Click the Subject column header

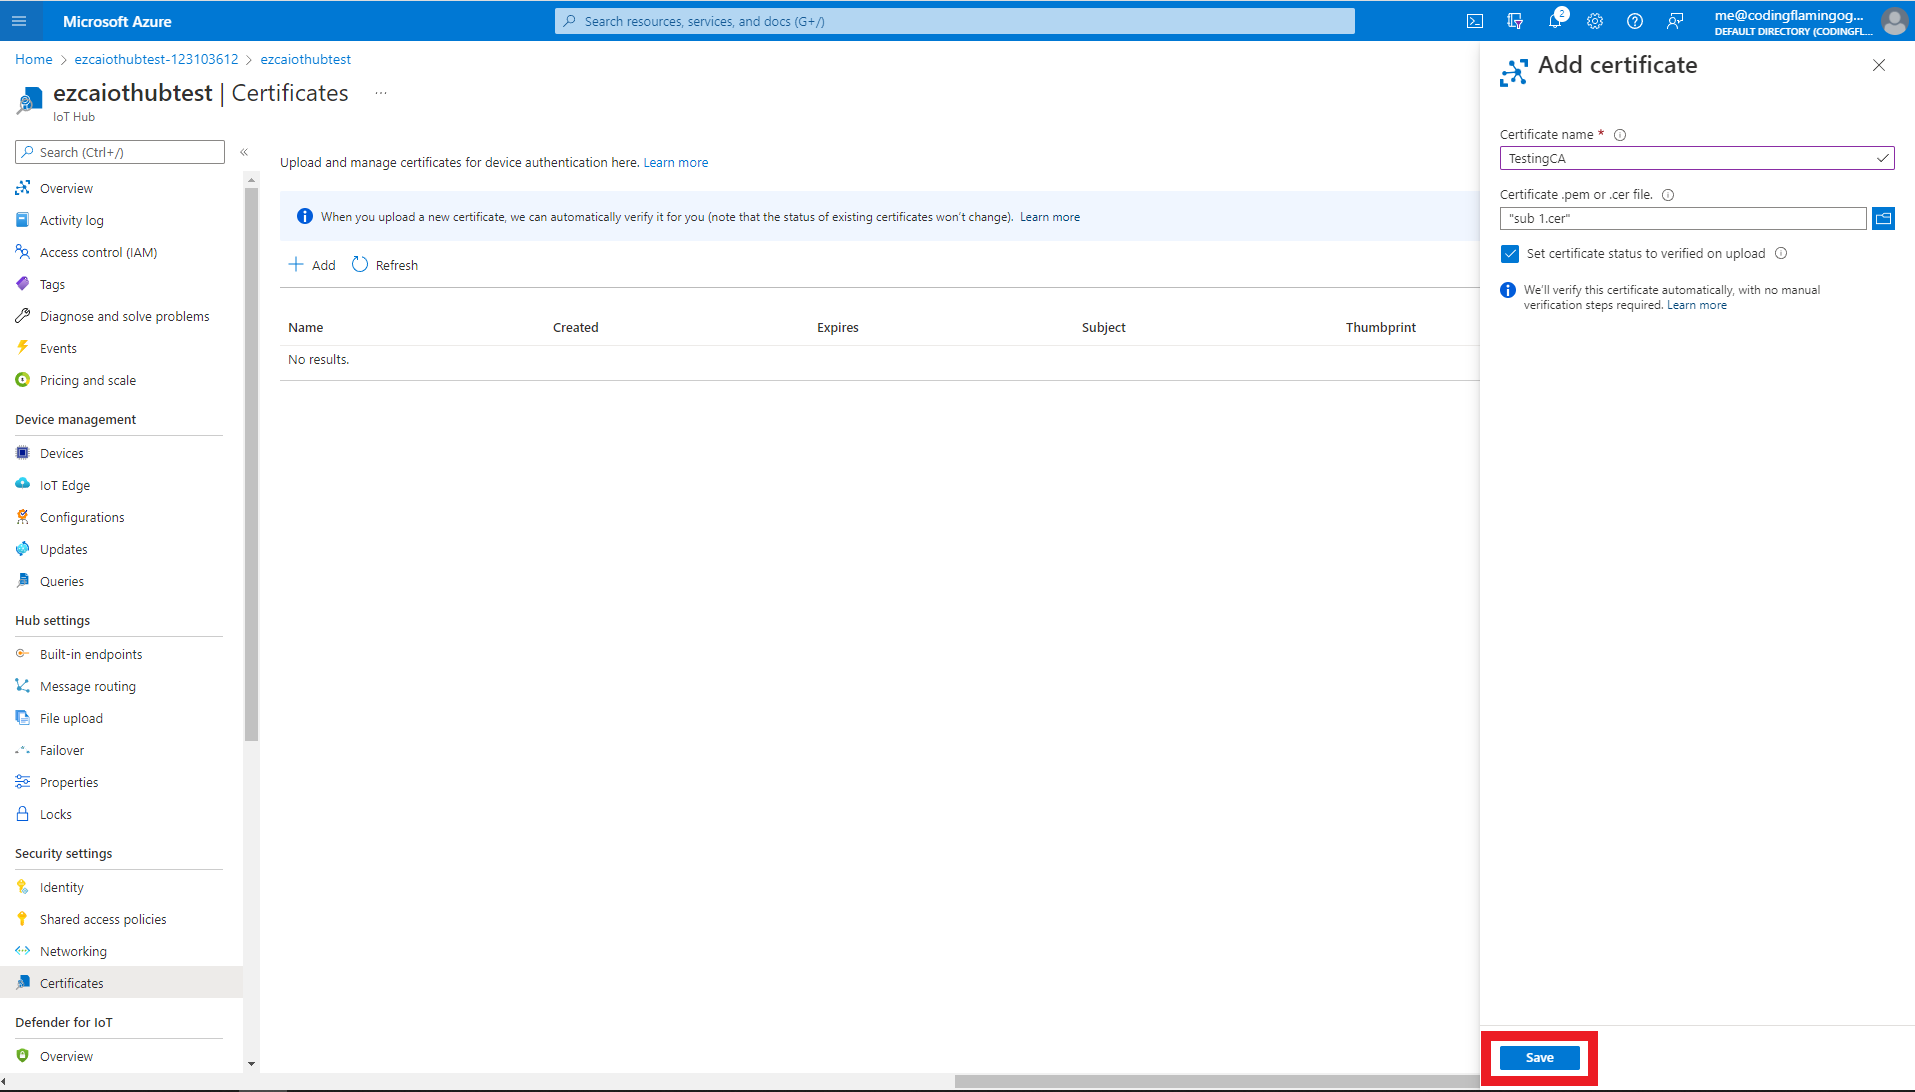tap(1104, 328)
